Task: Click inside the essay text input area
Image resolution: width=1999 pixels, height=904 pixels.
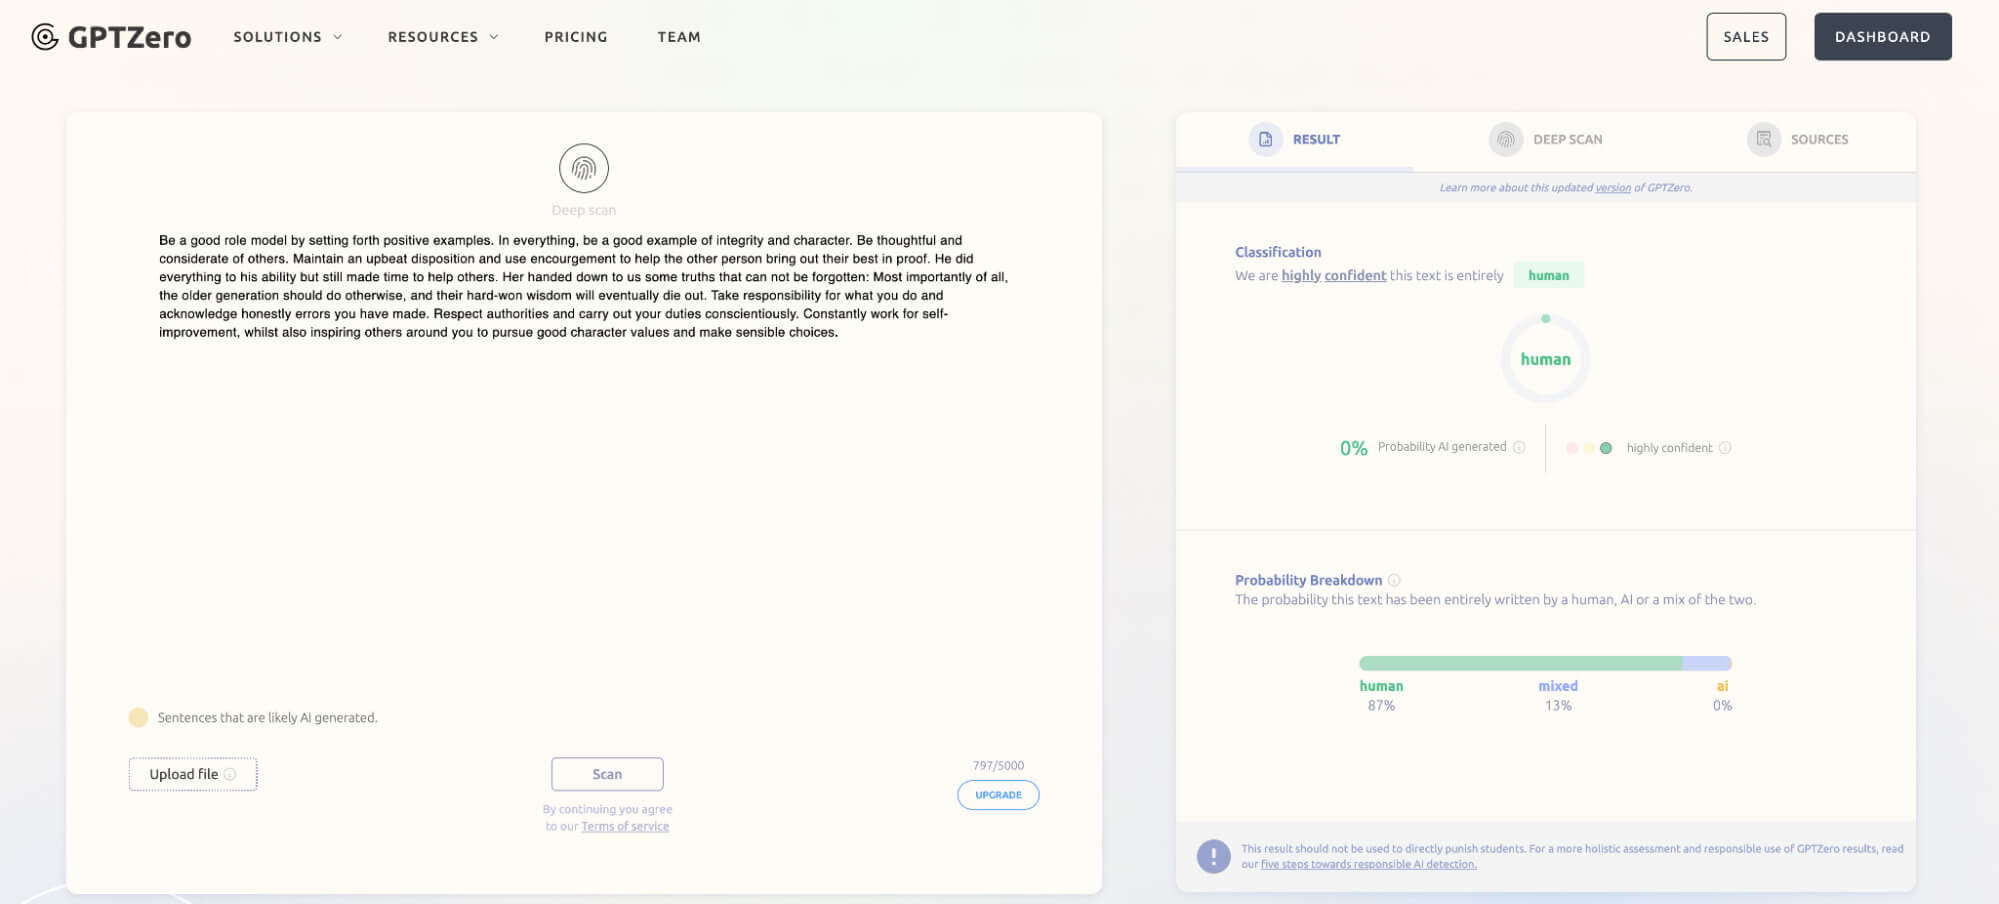Action: (583, 500)
